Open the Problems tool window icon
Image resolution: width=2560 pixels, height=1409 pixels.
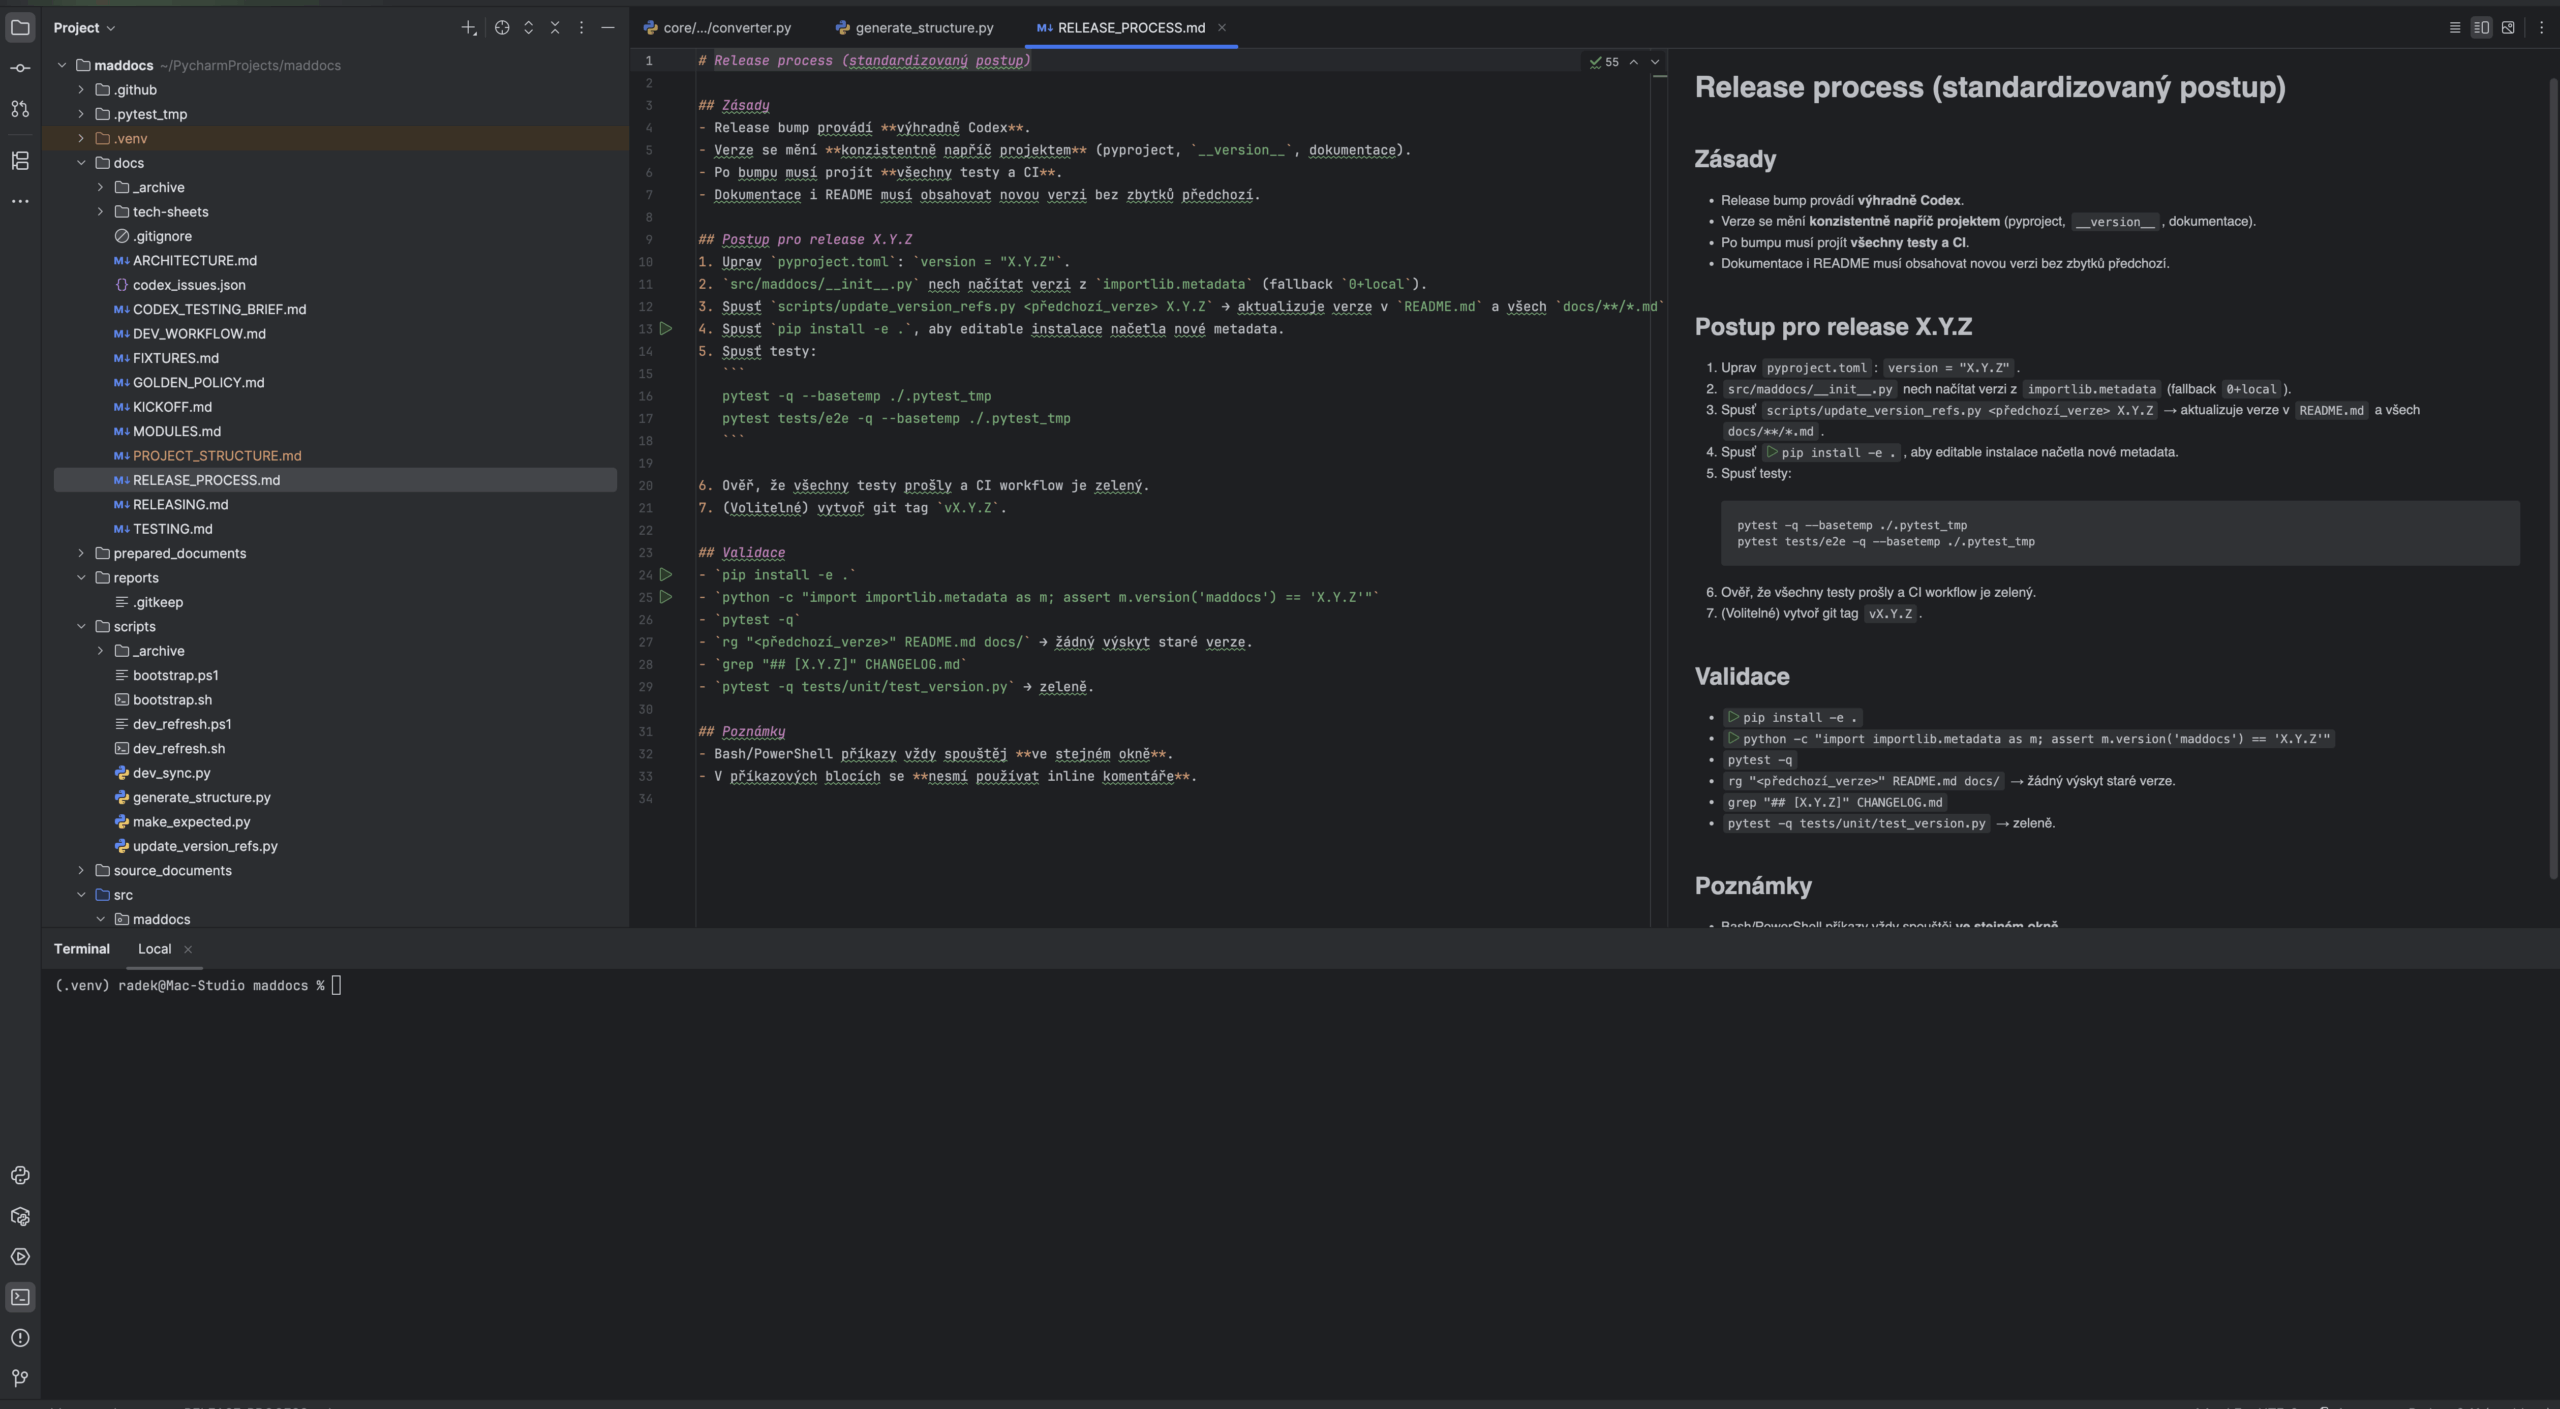[20, 1338]
